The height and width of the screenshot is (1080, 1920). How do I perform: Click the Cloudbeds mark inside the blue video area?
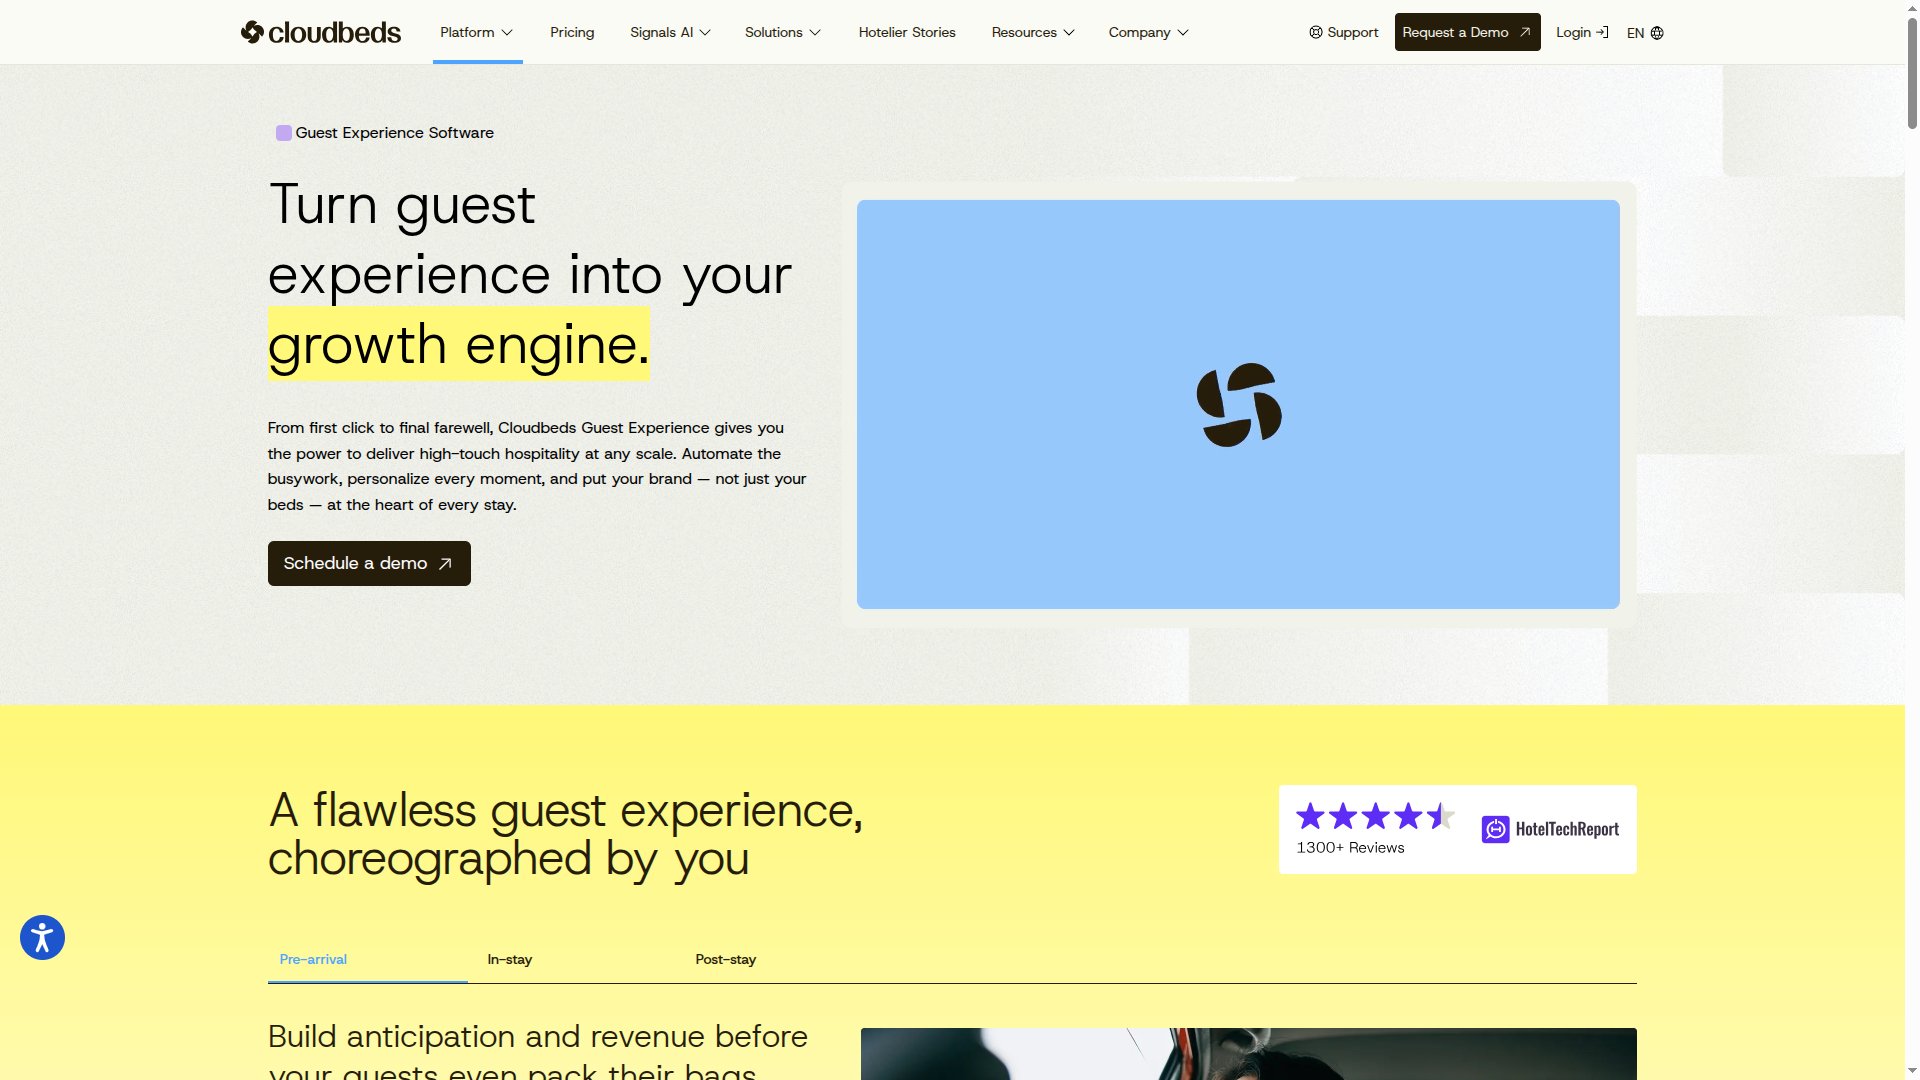tap(1238, 404)
